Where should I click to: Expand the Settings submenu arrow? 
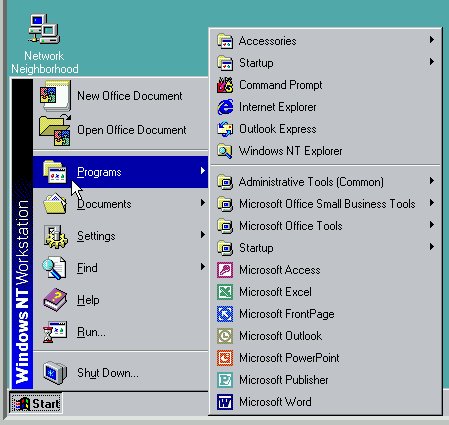click(203, 235)
